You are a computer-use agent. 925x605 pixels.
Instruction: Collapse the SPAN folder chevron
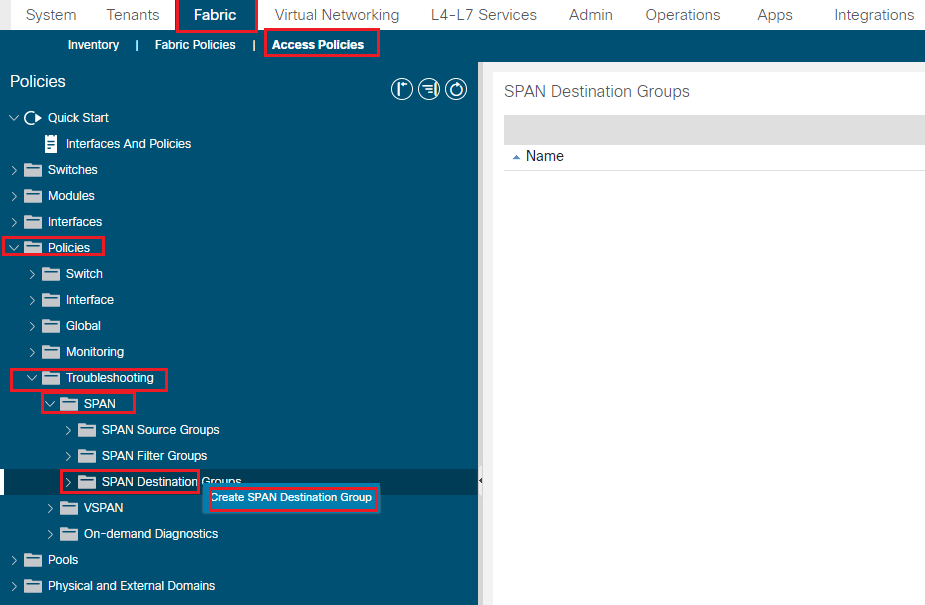[50, 404]
